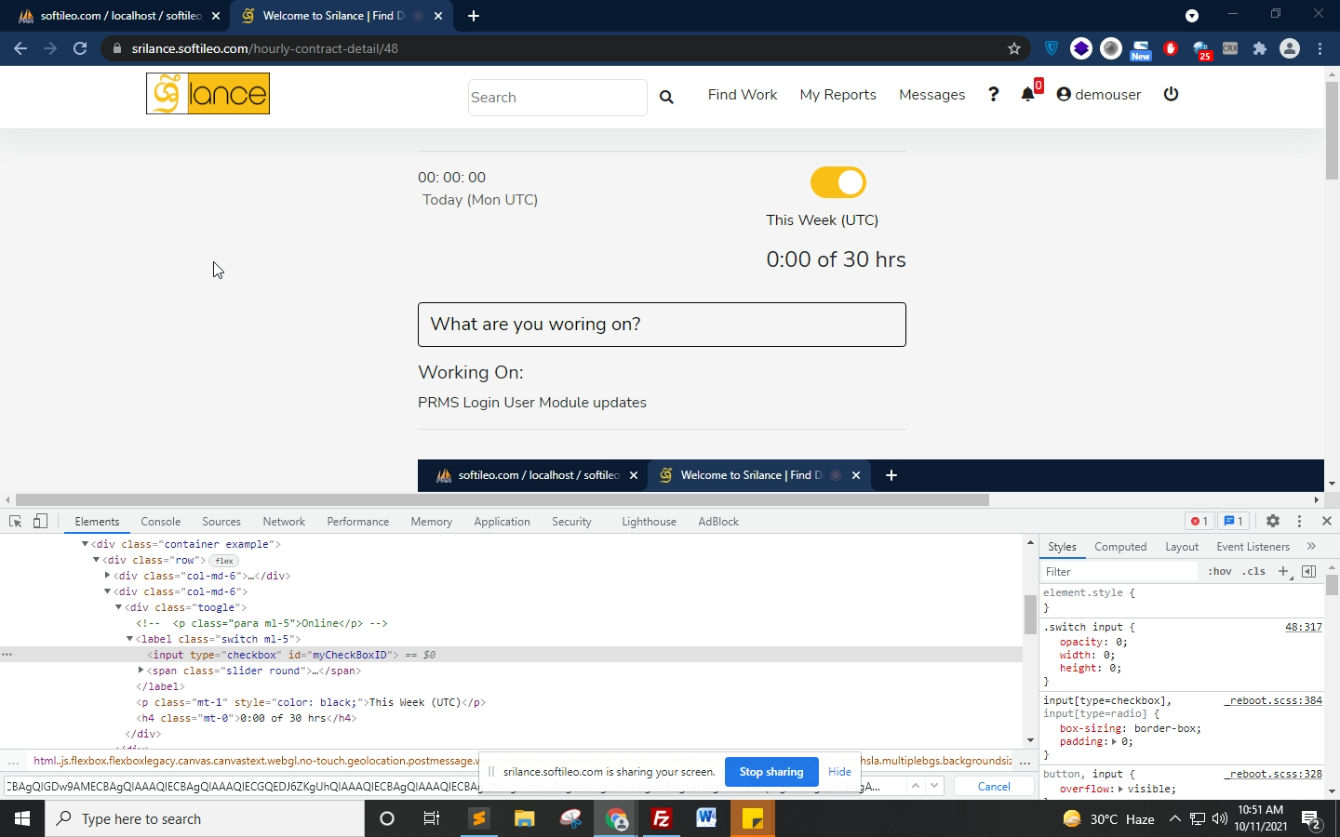
Task: Toggle the .cls class editor button
Action: coord(1253,572)
